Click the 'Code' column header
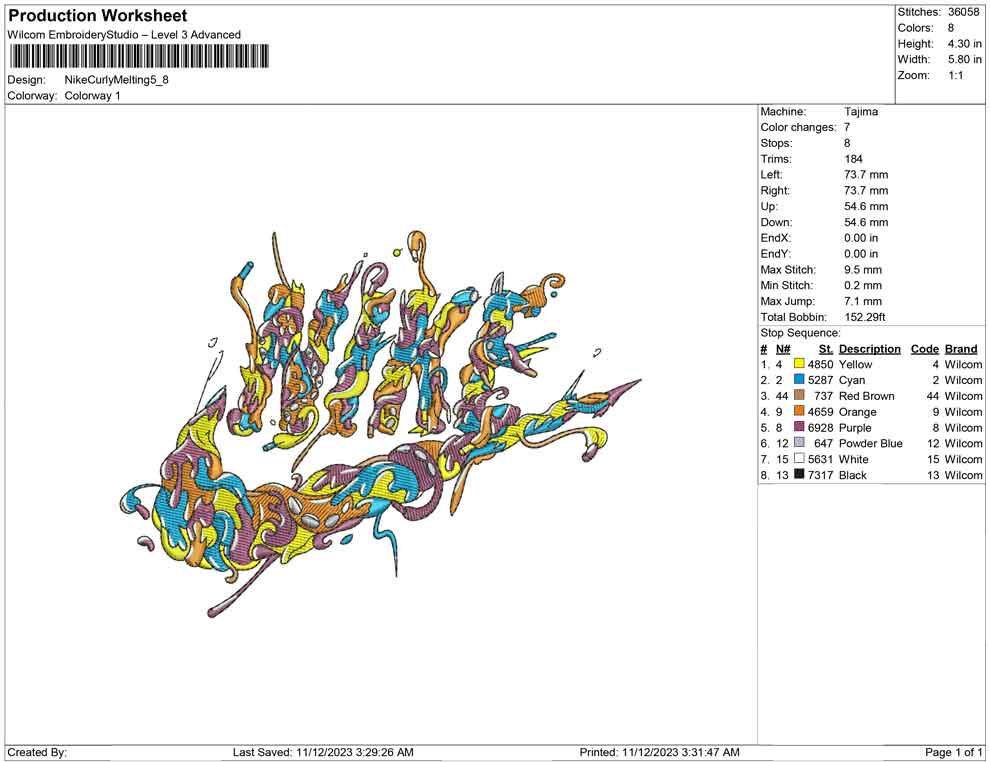 pos(924,349)
